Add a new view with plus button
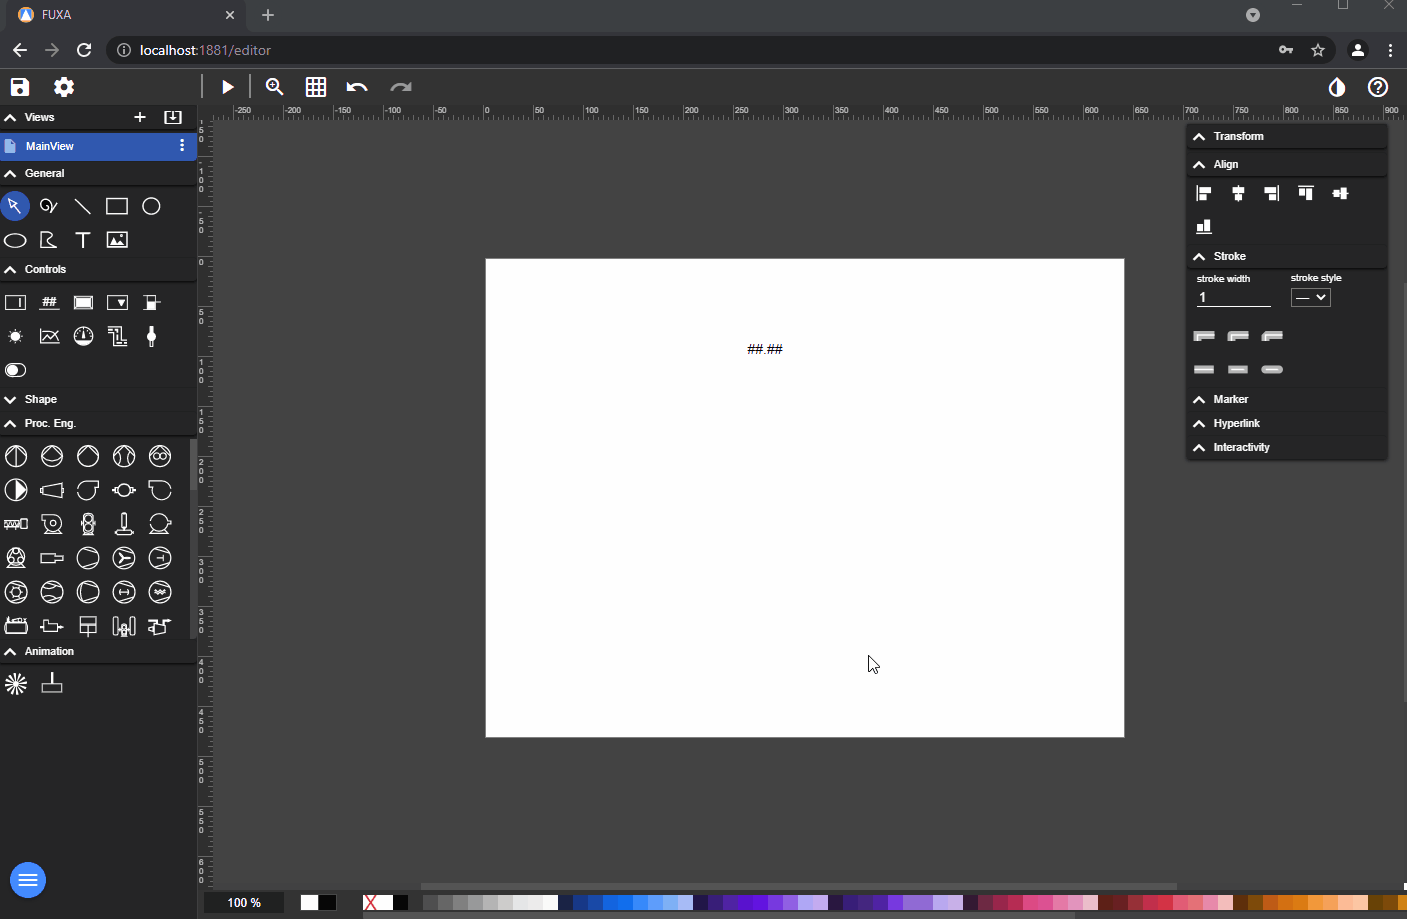 [140, 117]
